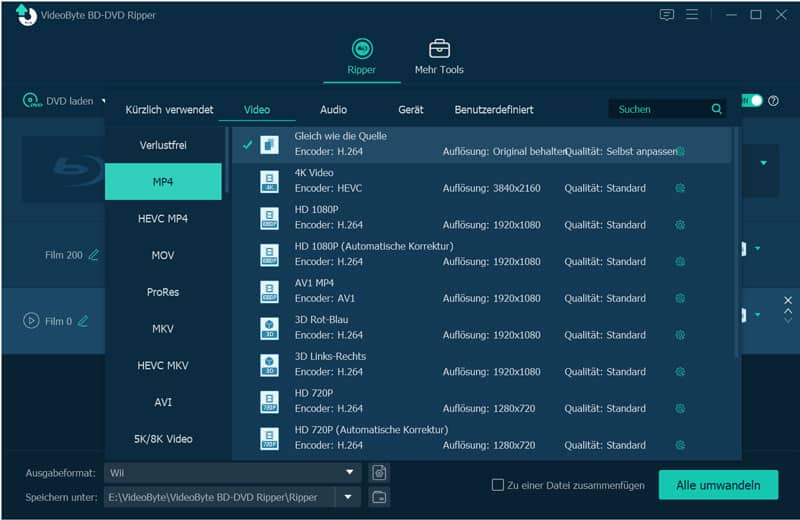Open the feedback message icon in title bar
800x520 pixels.
pos(666,15)
